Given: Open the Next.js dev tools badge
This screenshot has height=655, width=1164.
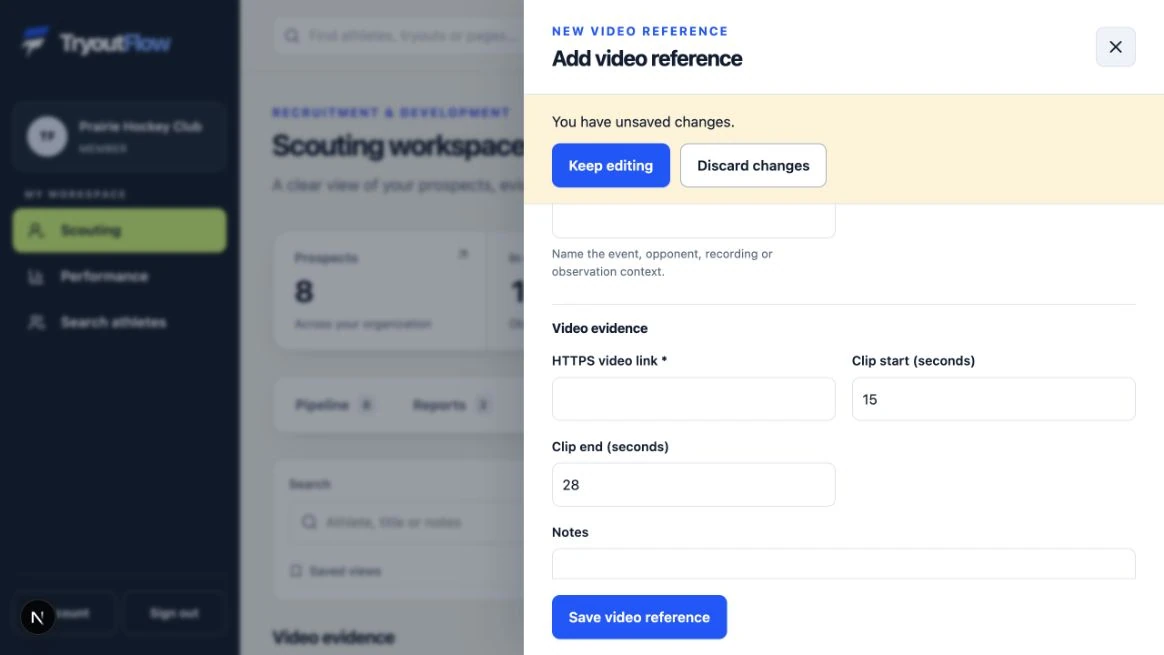Looking at the screenshot, I should click(37, 617).
